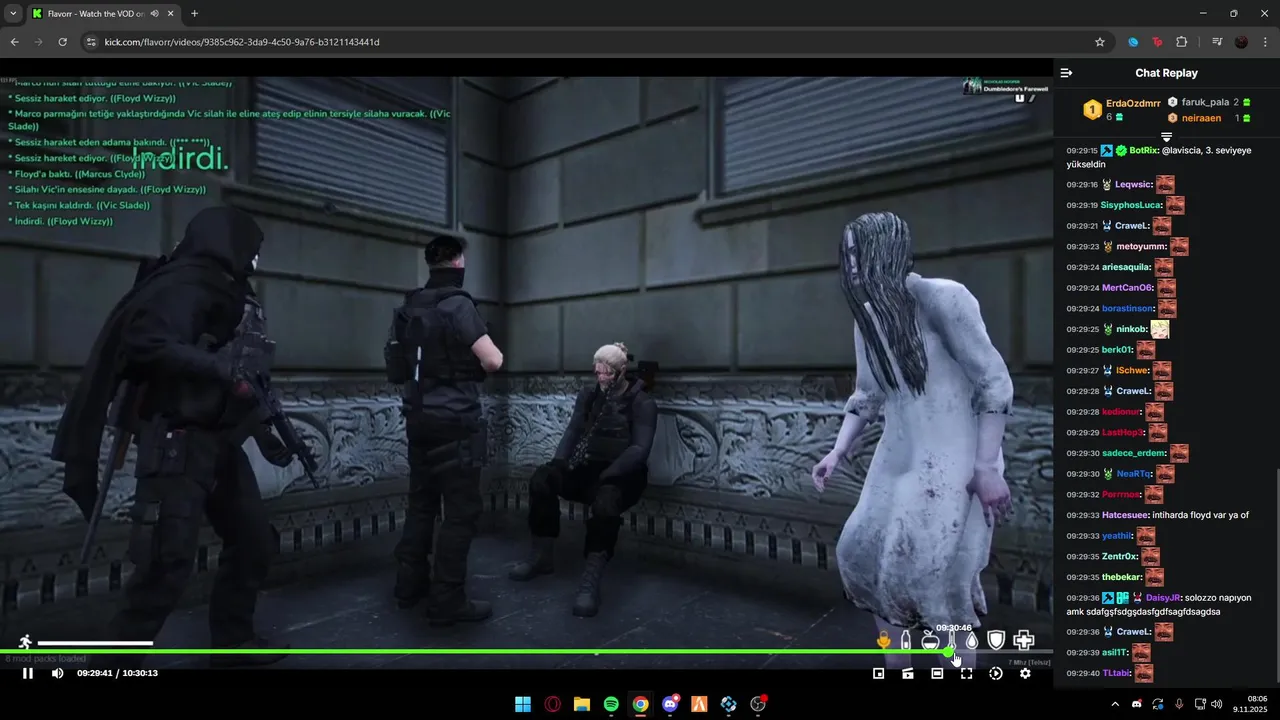Click sadece_erdem username in chat
Image resolution: width=1280 pixels, height=720 pixels.
pos(1134,453)
